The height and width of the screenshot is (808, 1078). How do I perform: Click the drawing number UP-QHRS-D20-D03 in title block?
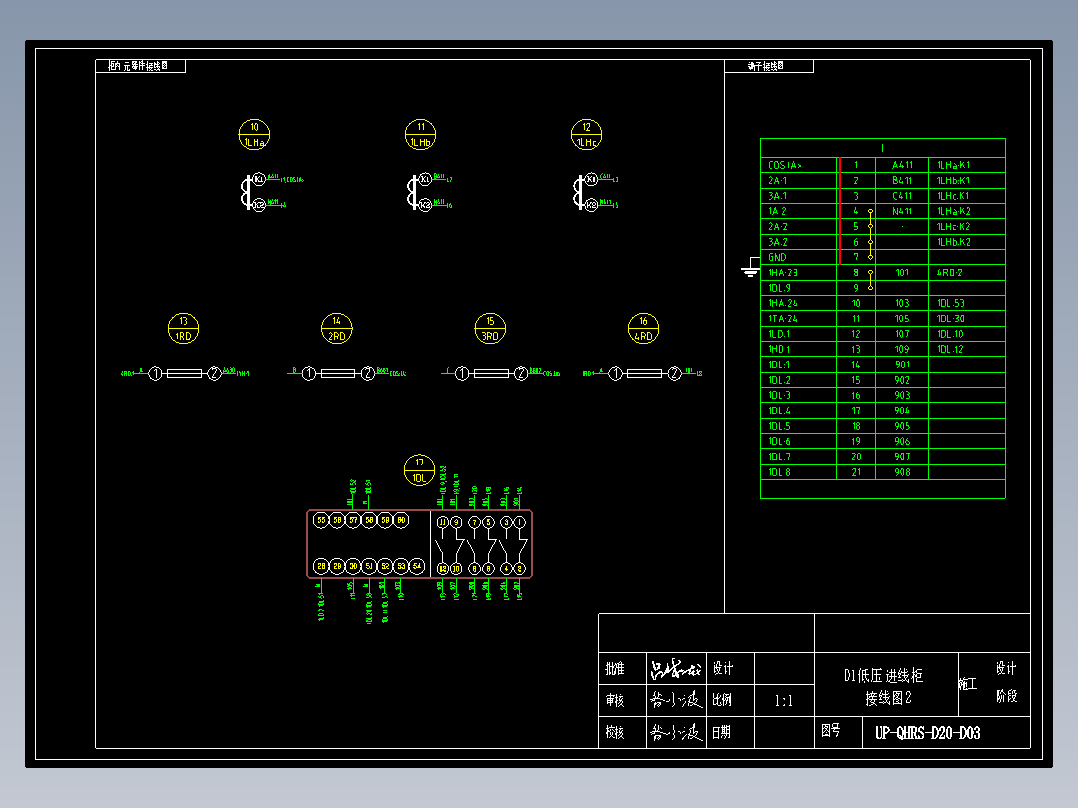pos(927,733)
